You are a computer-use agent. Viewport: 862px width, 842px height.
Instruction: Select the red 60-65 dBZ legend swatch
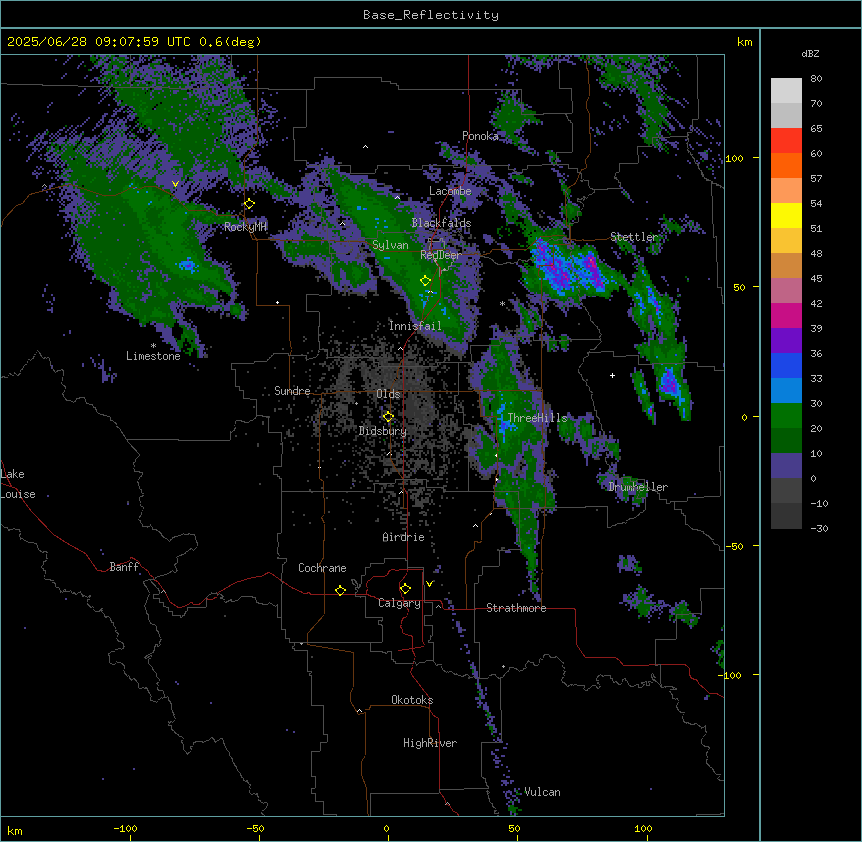pos(786,141)
